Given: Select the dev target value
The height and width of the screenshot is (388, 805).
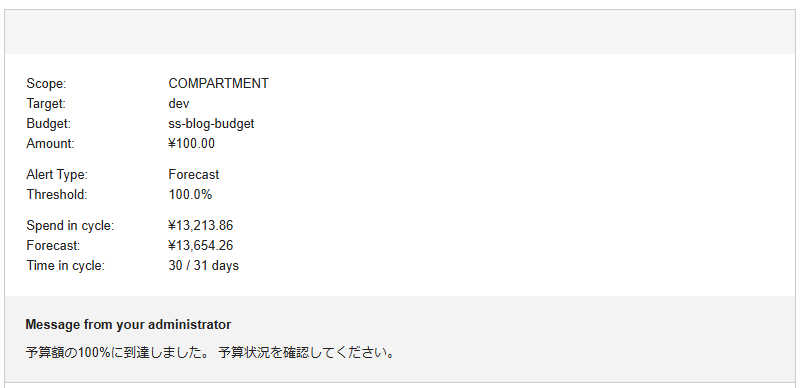Looking at the screenshot, I should (x=179, y=104).
